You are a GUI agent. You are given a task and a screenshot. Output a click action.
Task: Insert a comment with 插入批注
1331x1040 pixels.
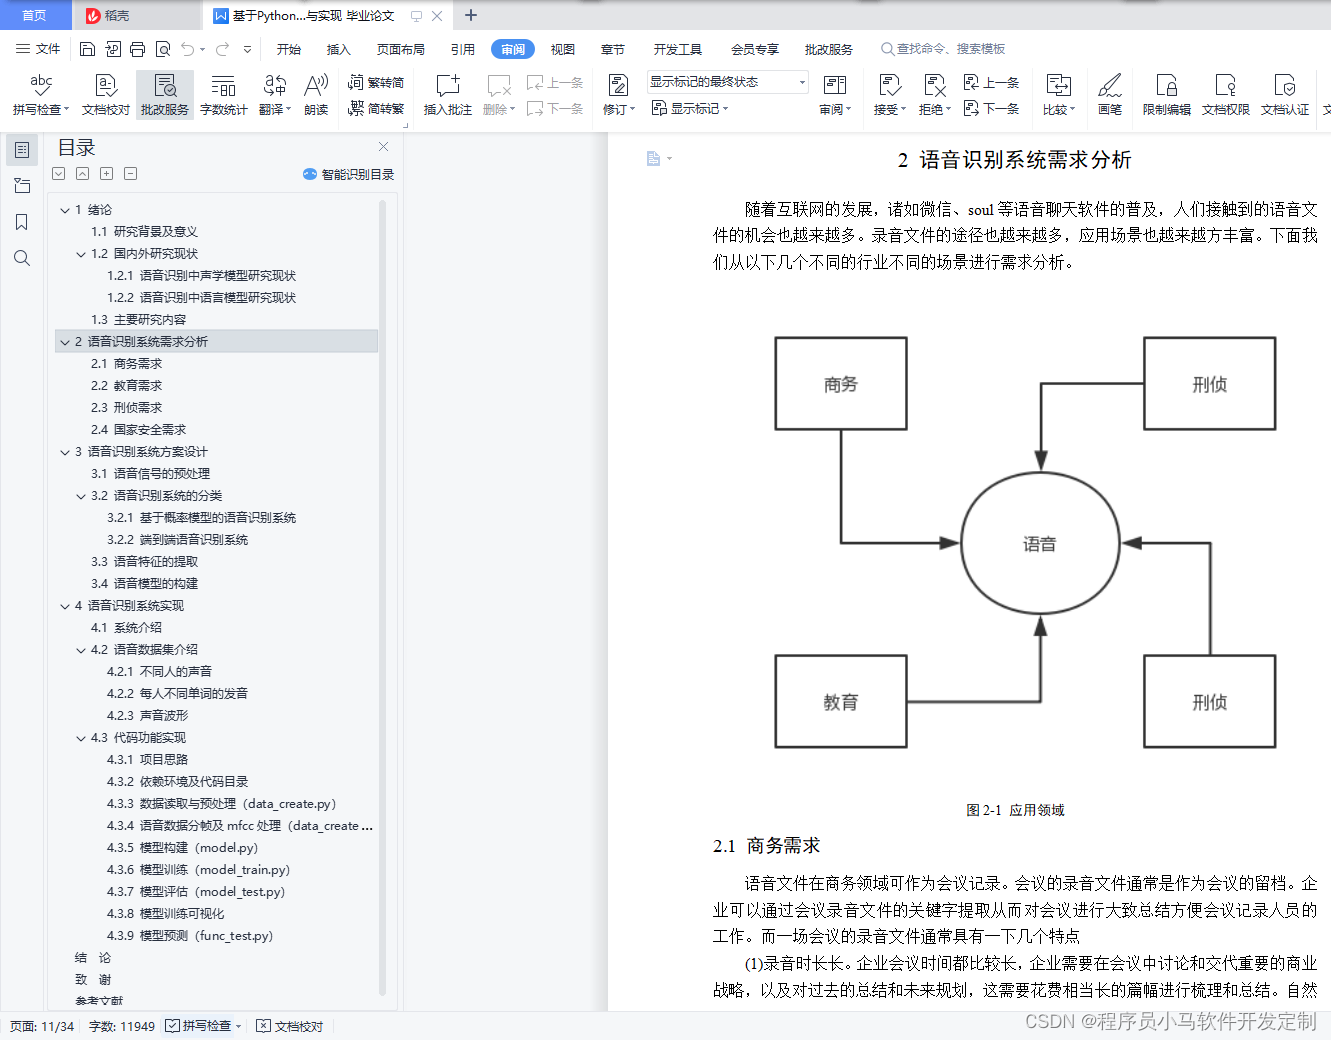(x=448, y=95)
